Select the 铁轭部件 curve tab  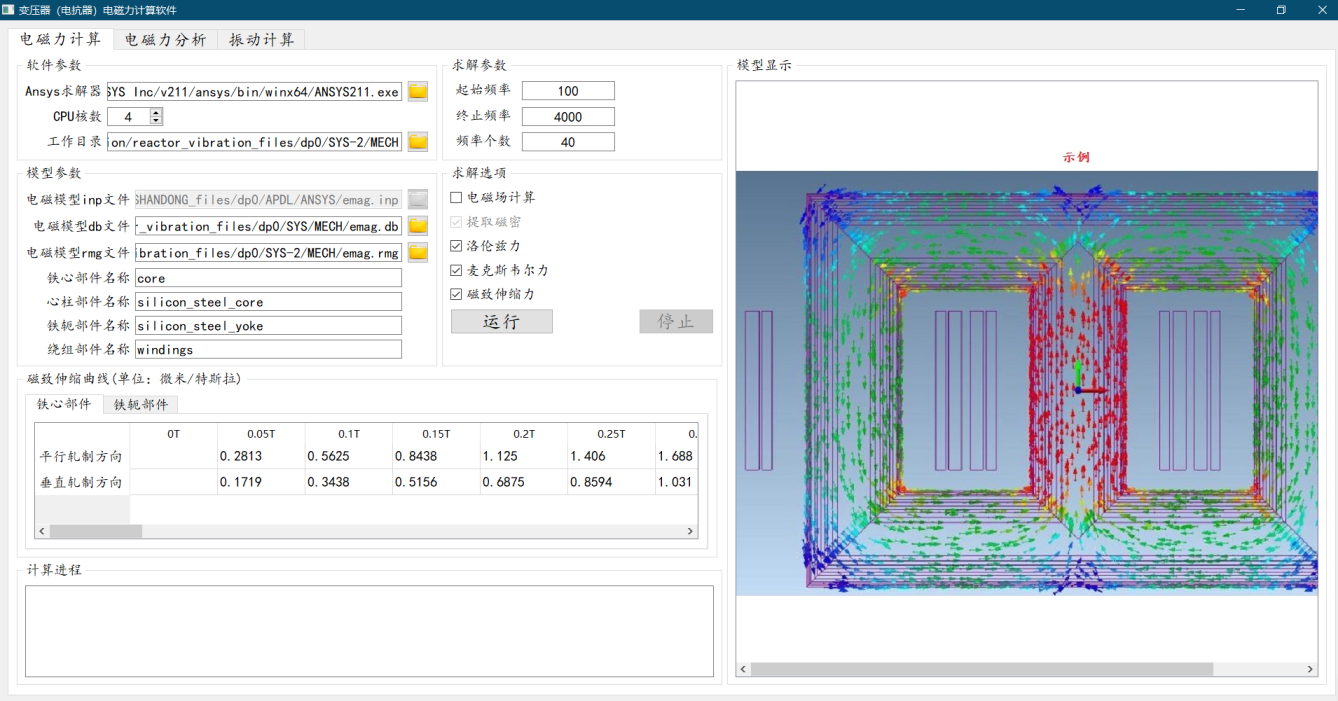pos(140,405)
